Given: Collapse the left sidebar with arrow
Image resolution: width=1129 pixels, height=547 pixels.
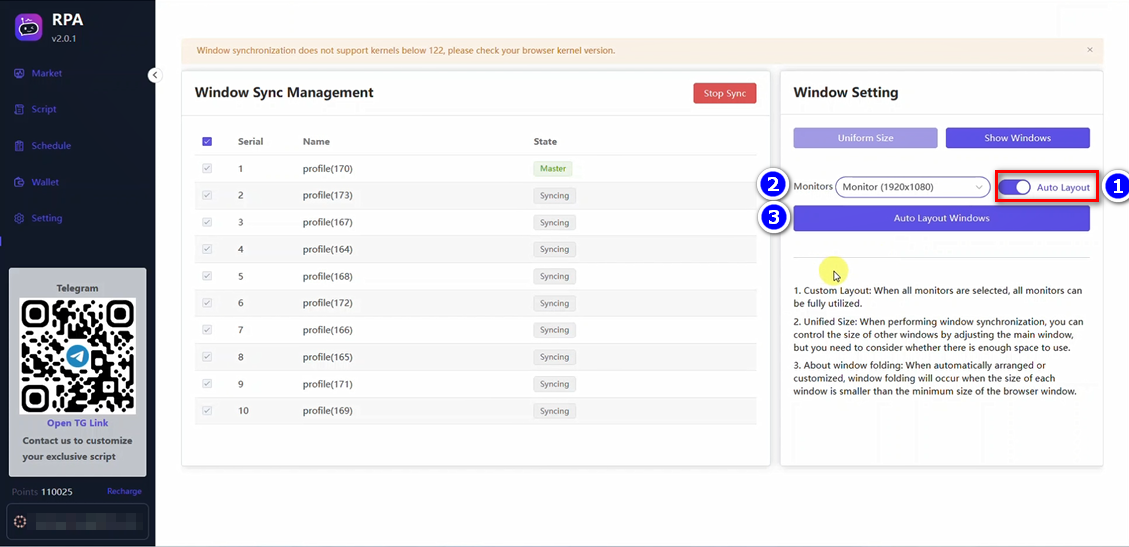Looking at the screenshot, I should click(154, 75).
